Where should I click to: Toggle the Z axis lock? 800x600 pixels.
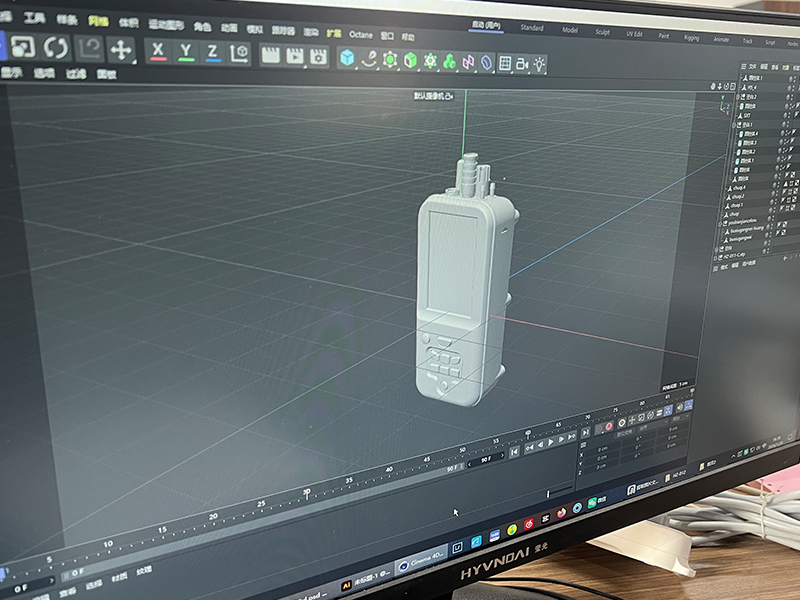(x=212, y=53)
